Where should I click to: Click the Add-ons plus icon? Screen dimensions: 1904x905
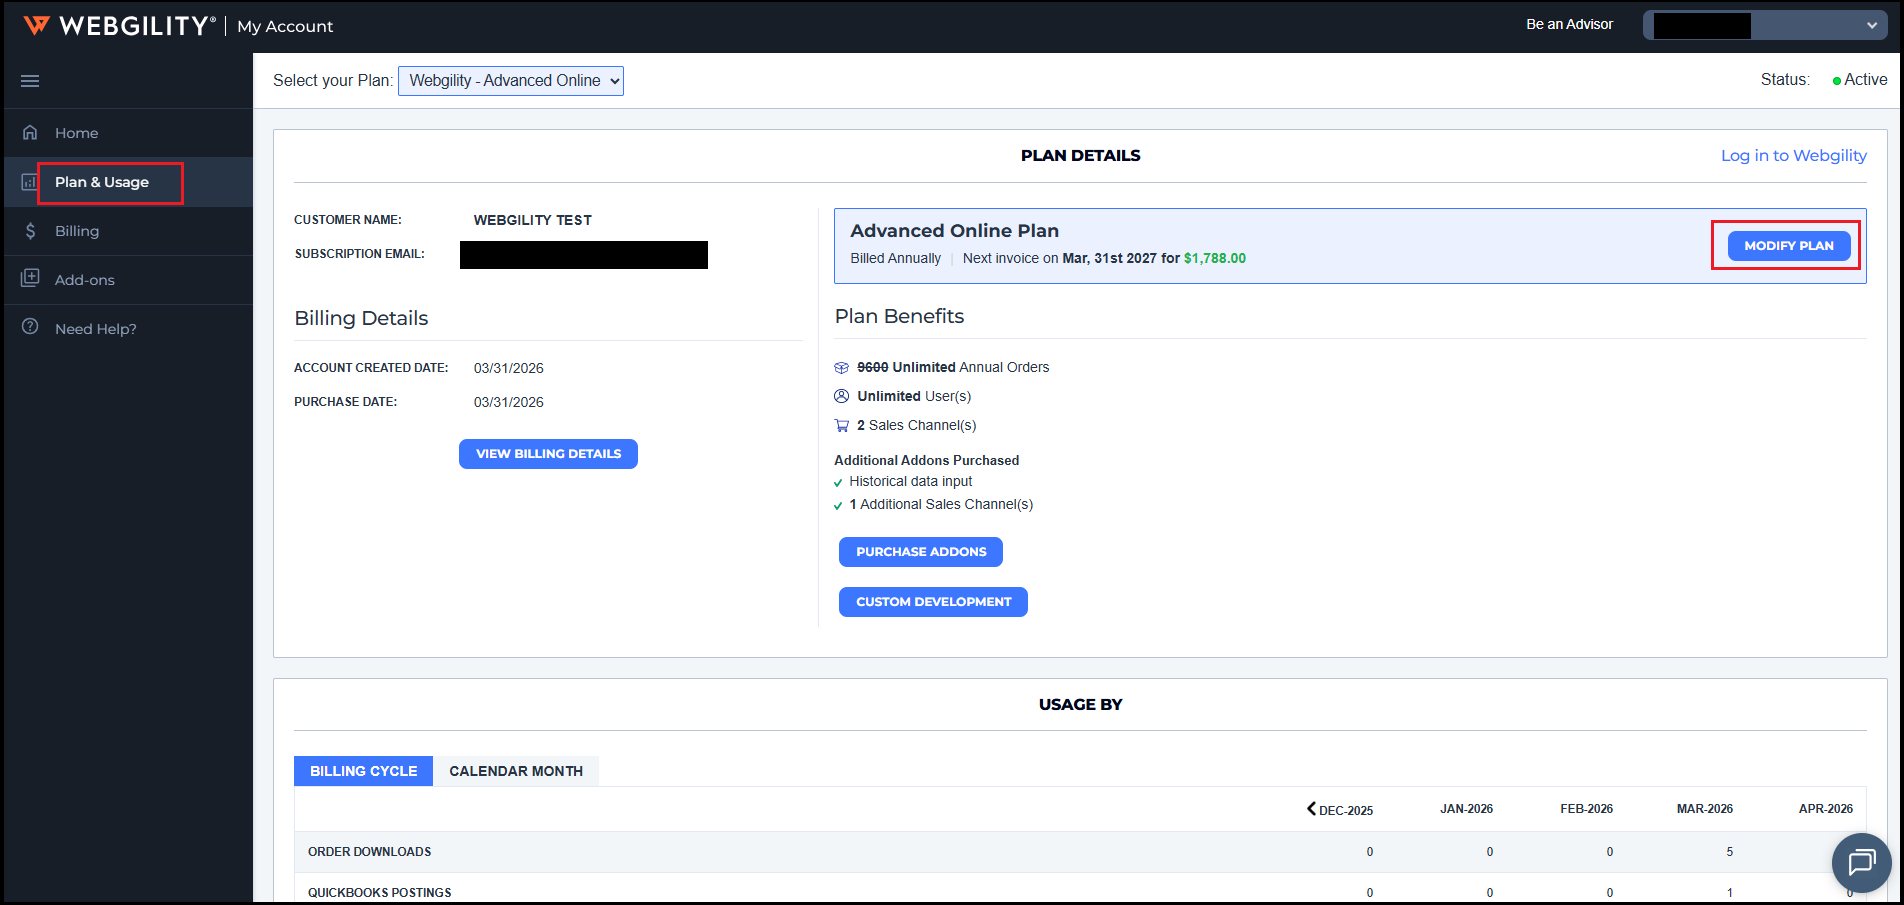[x=30, y=279]
